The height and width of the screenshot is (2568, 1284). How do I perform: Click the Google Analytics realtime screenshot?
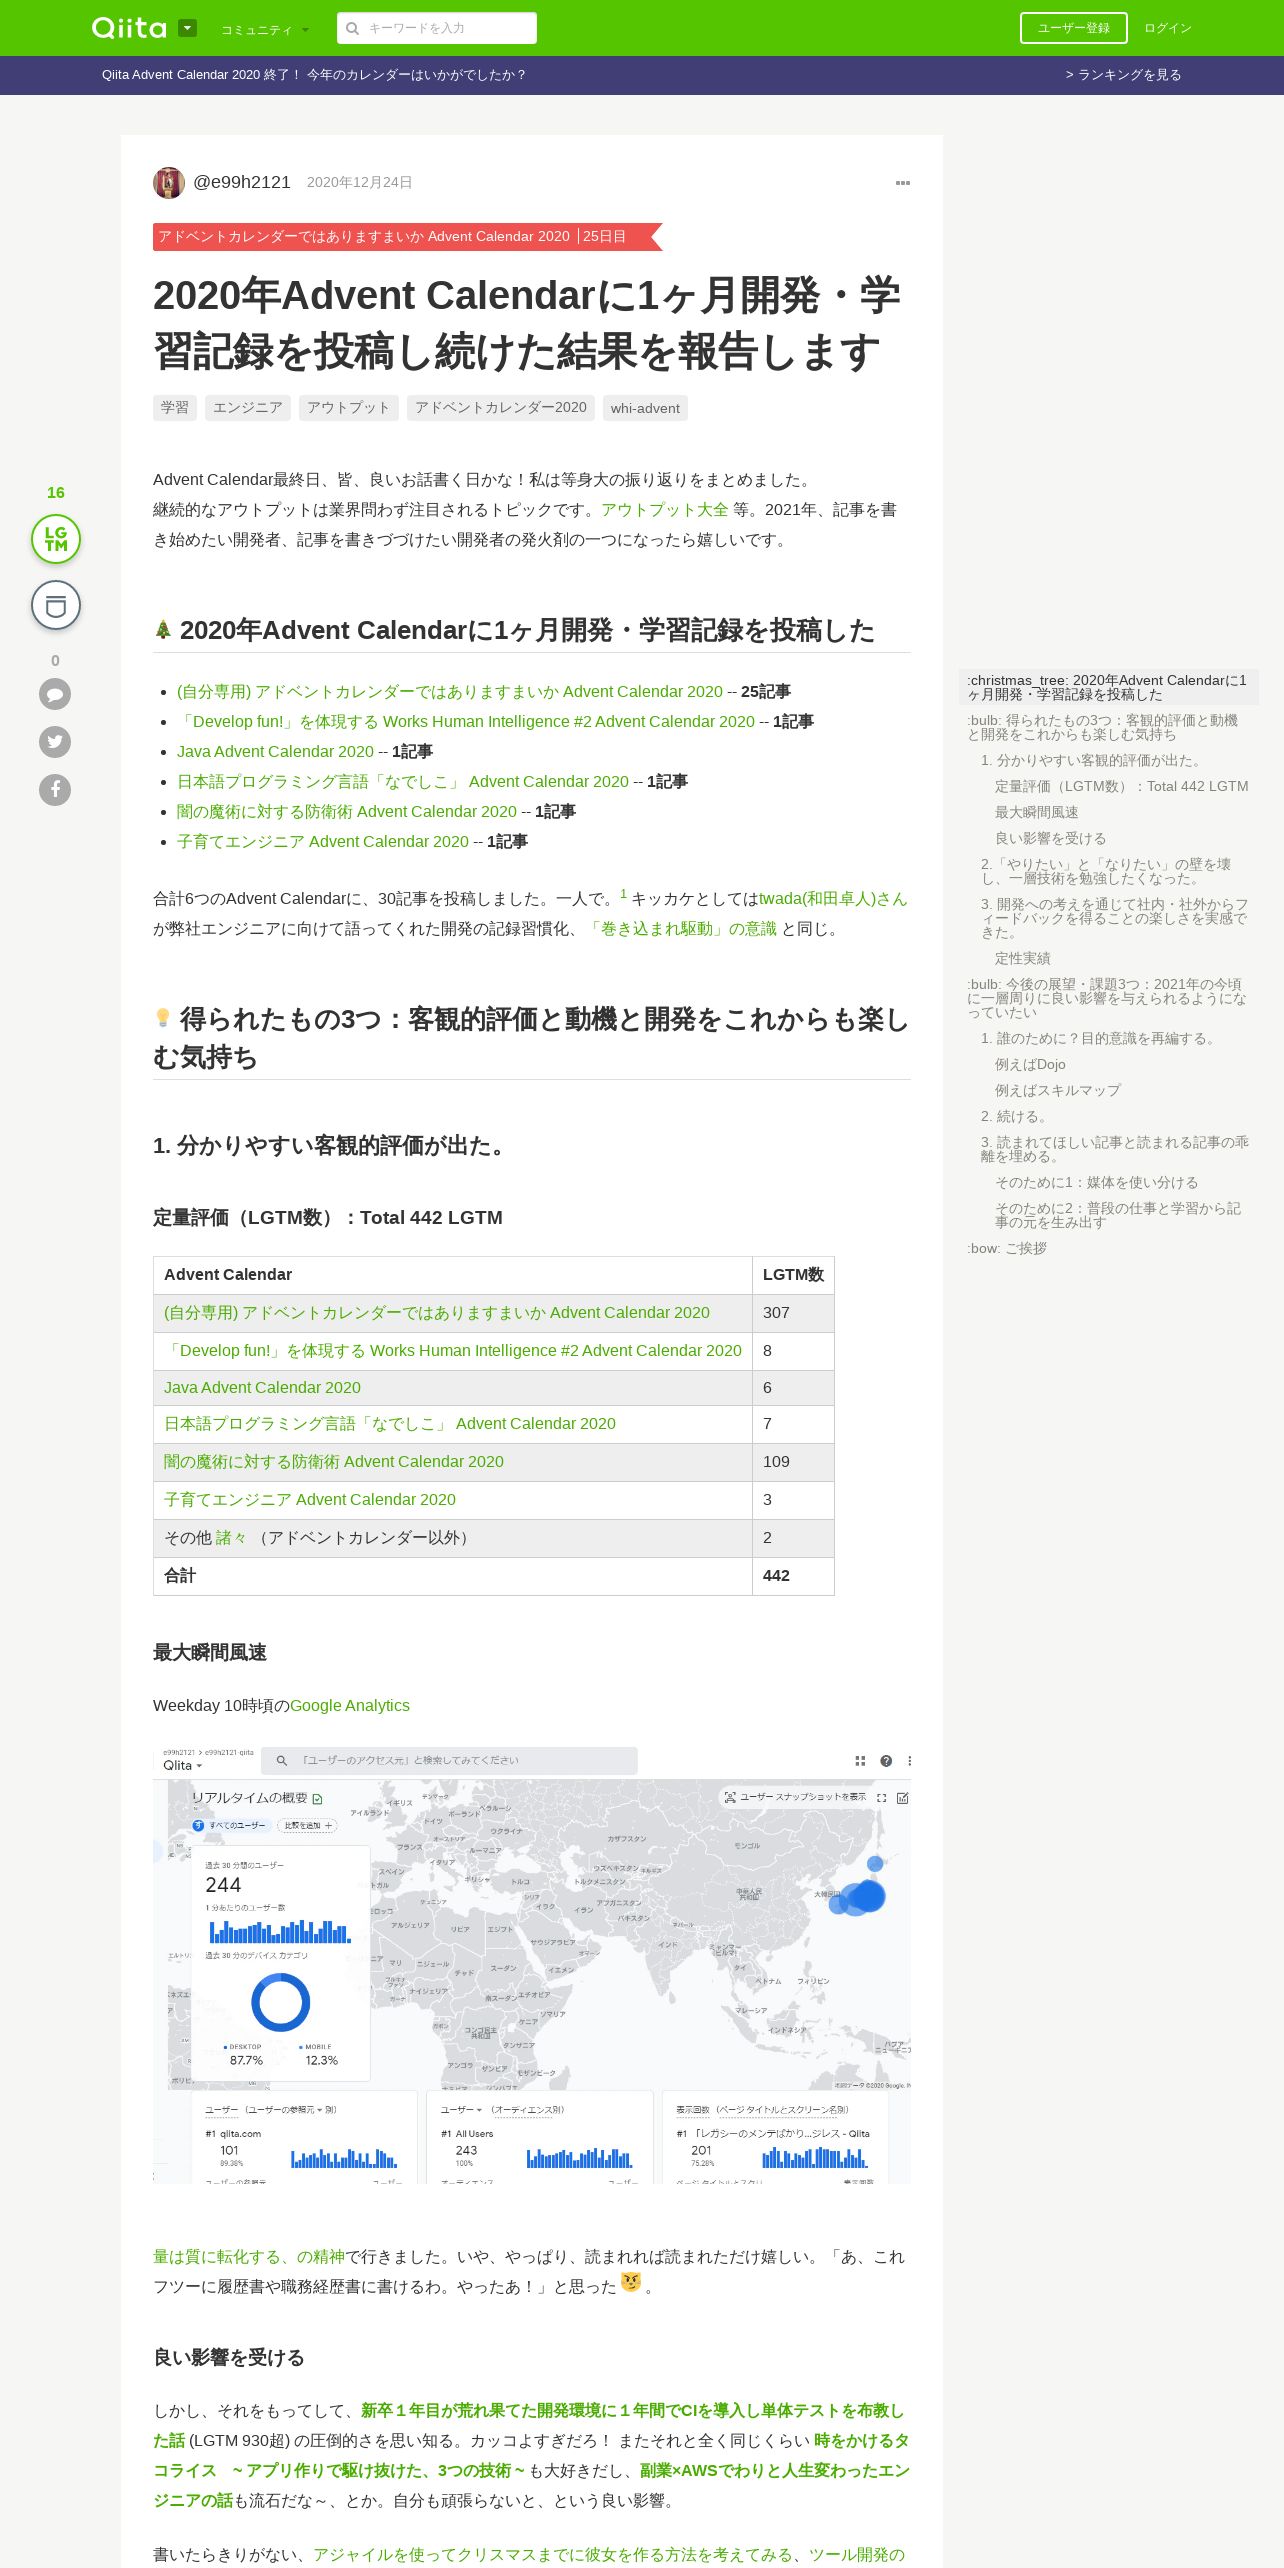click(x=532, y=1966)
